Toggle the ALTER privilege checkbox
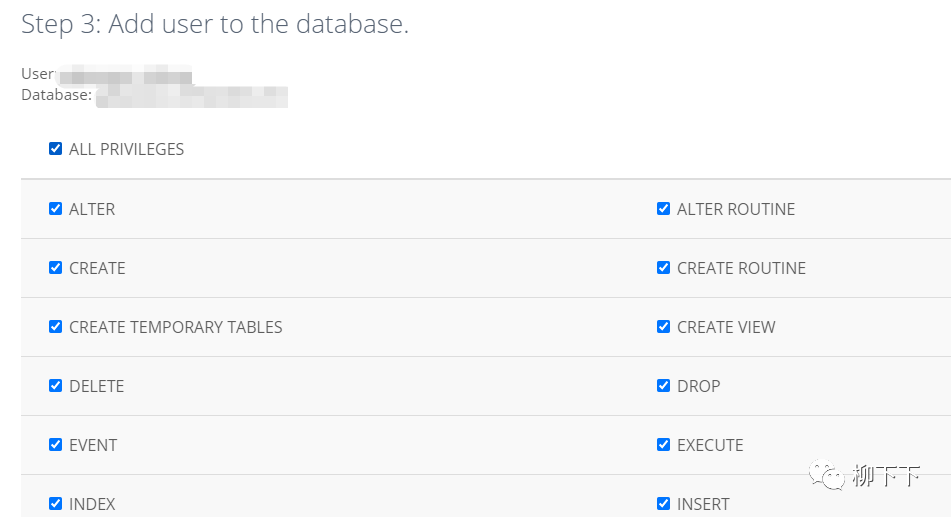Viewport: 951px width, 517px height. pyautogui.click(x=55, y=209)
